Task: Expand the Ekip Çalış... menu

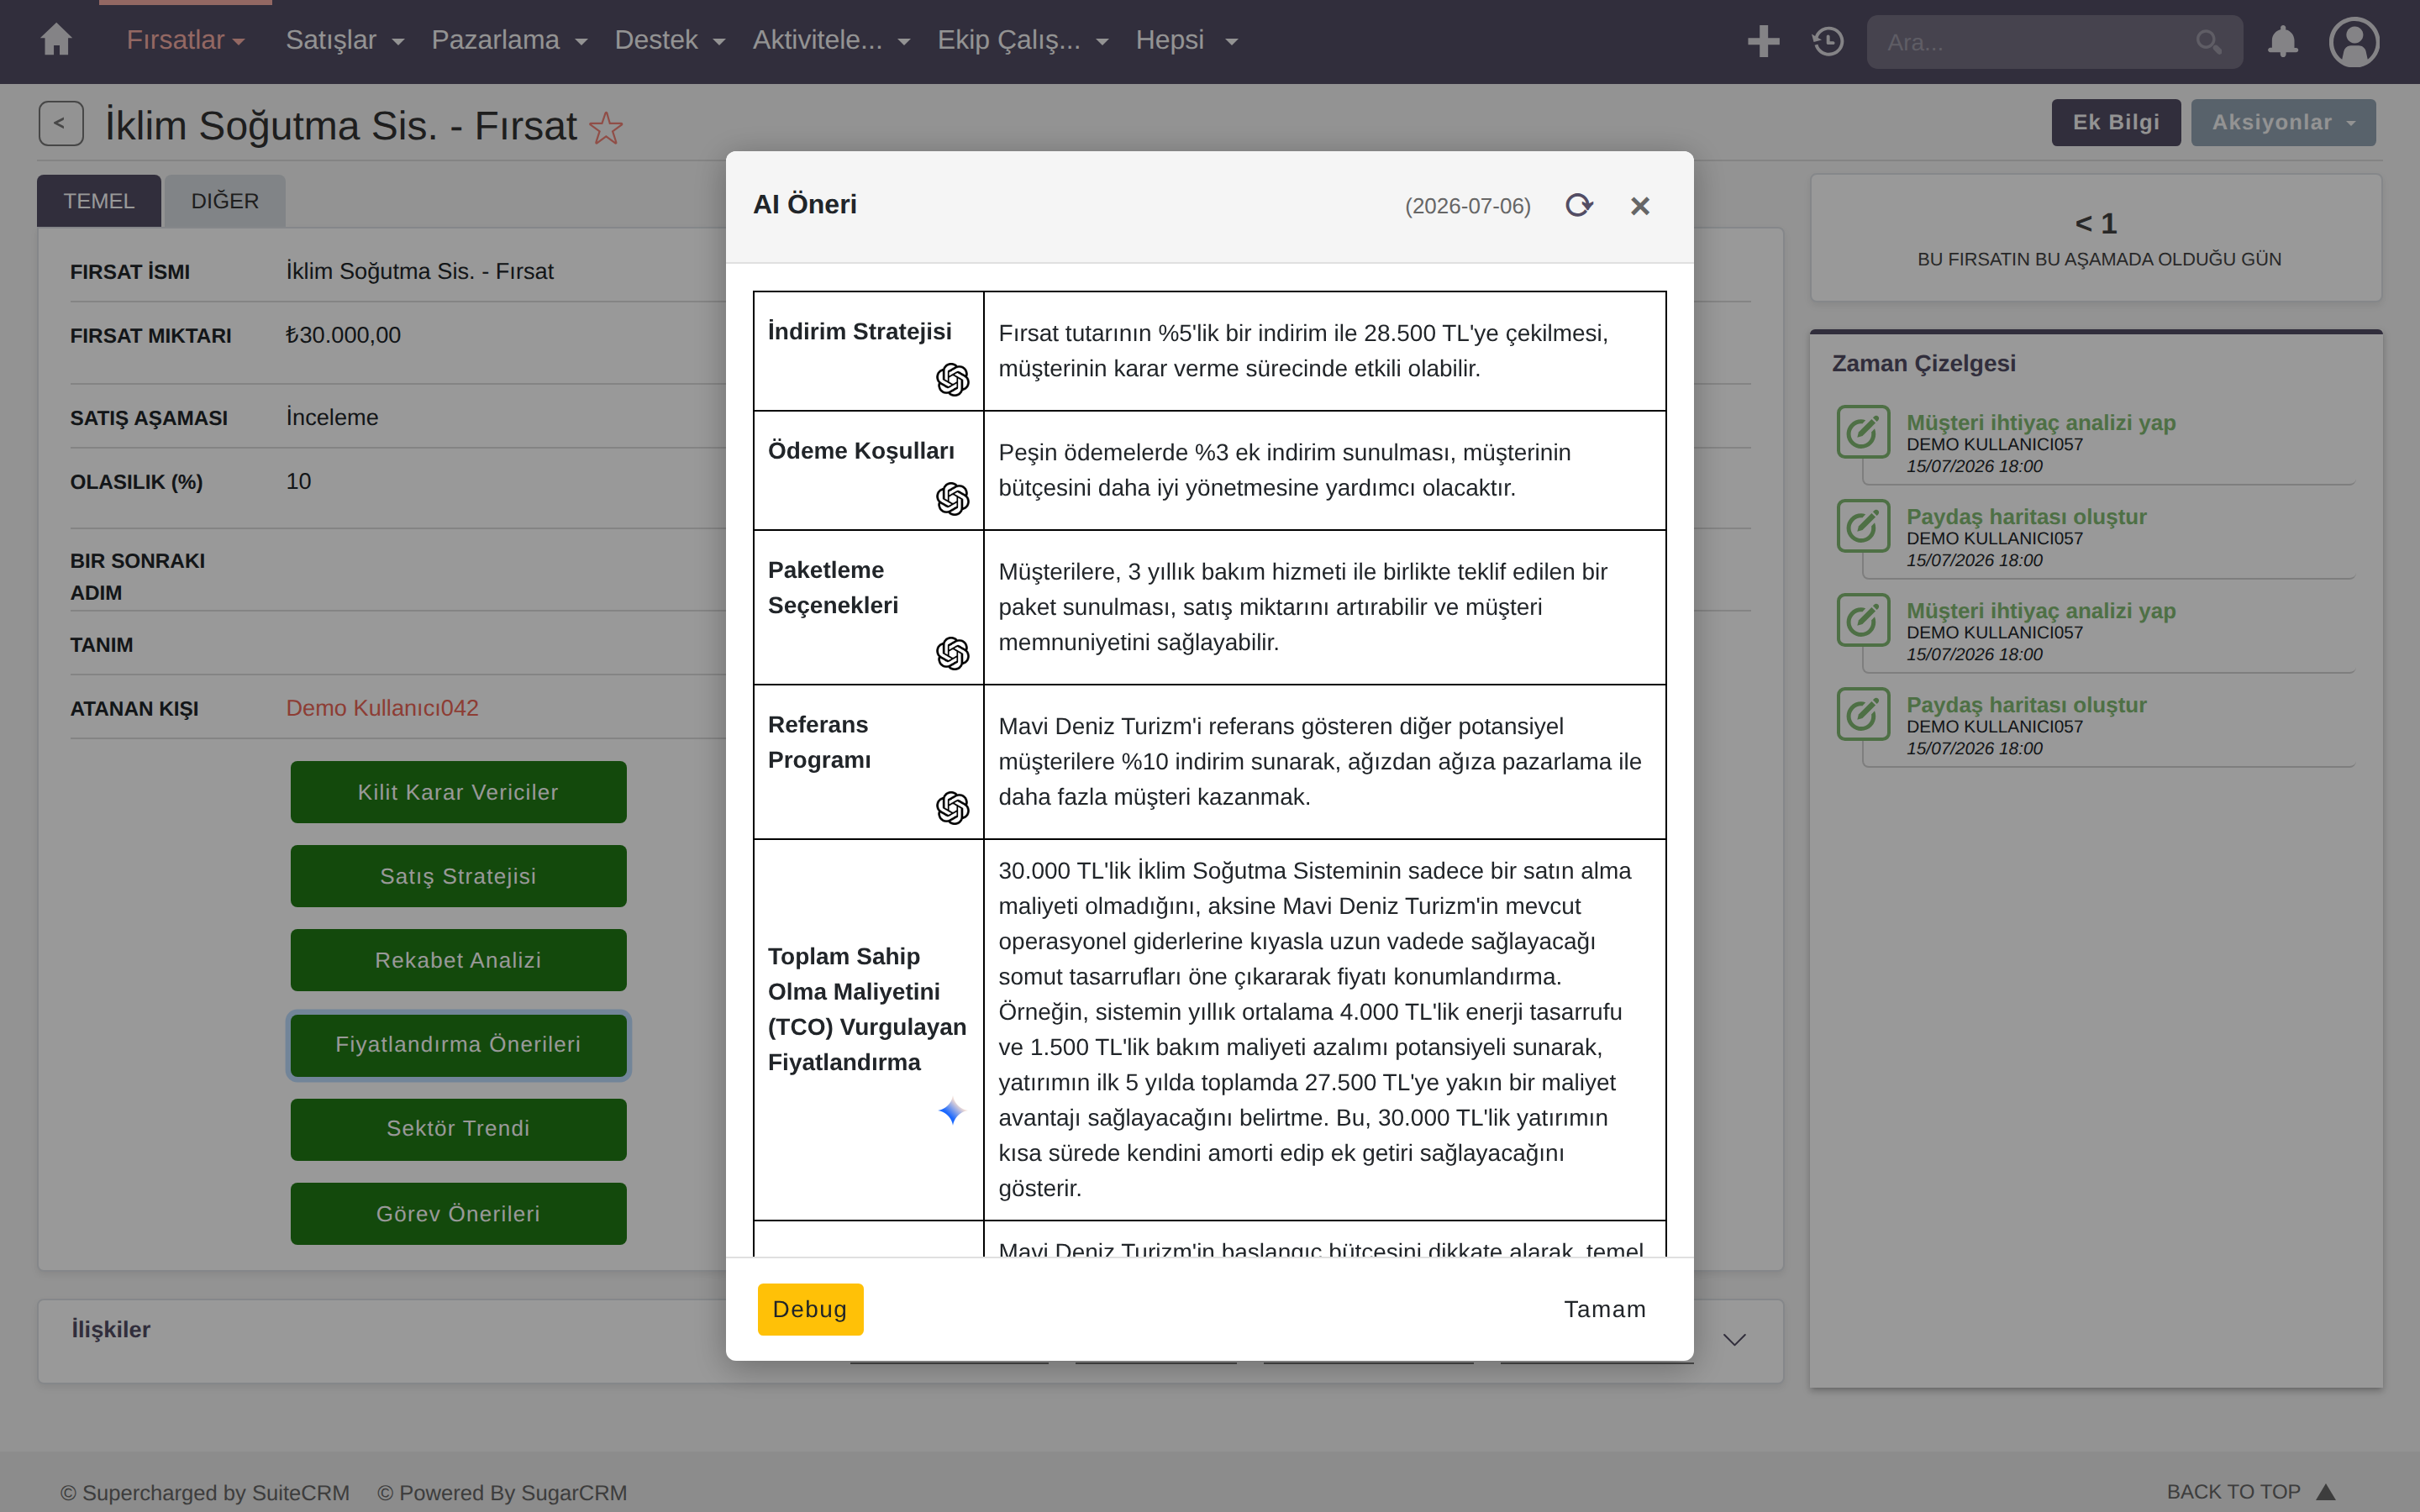Action: pos(1023,40)
